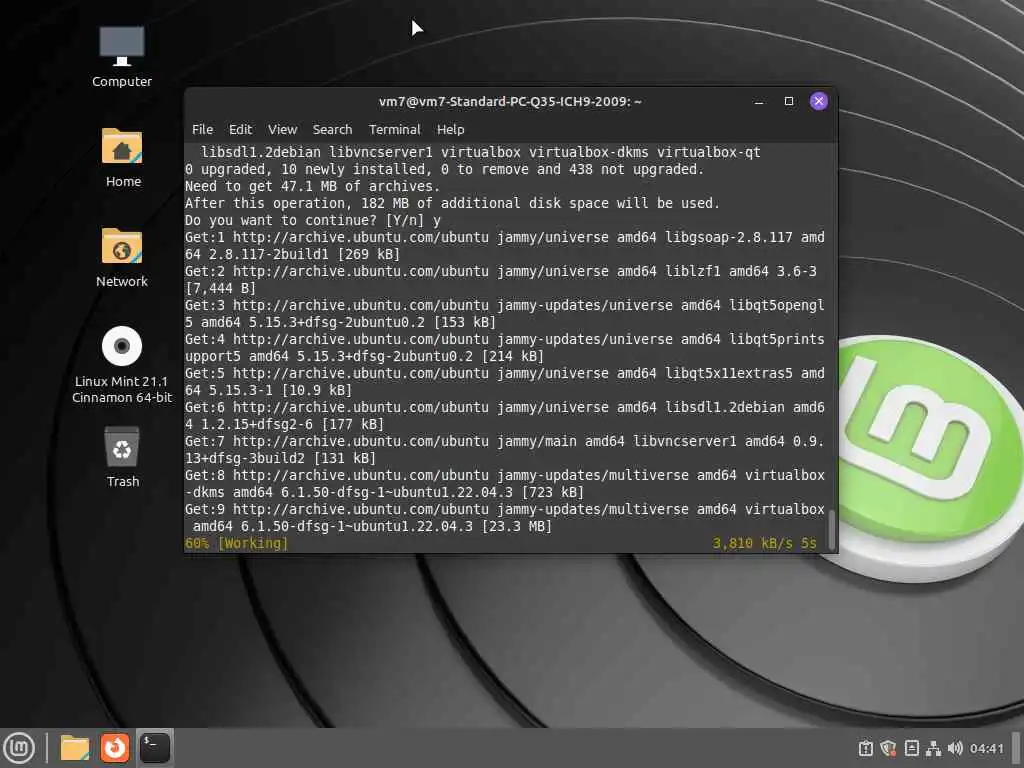Viewport: 1024px width, 768px height.
Task: Click the 'Need to get 47.1 MB of archives.' line
Action: (x=313, y=187)
